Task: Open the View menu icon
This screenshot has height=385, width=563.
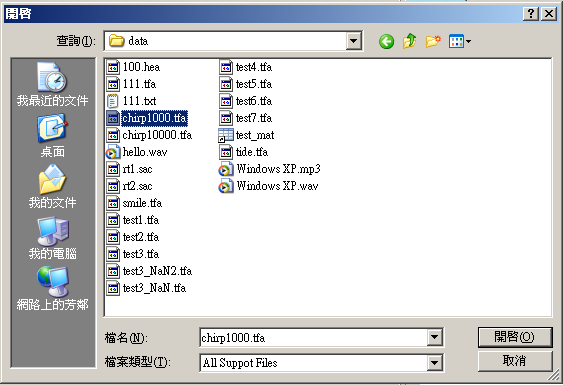Action: [460, 41]
